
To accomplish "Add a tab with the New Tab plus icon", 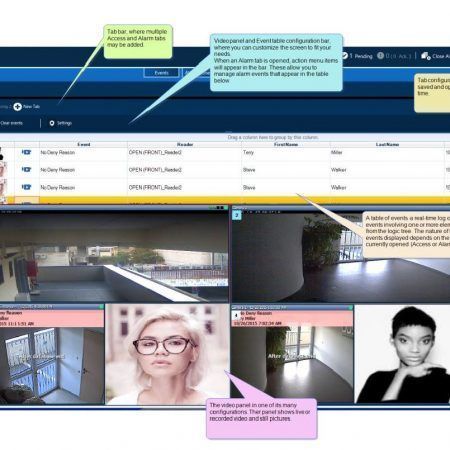I will point(17,106).
